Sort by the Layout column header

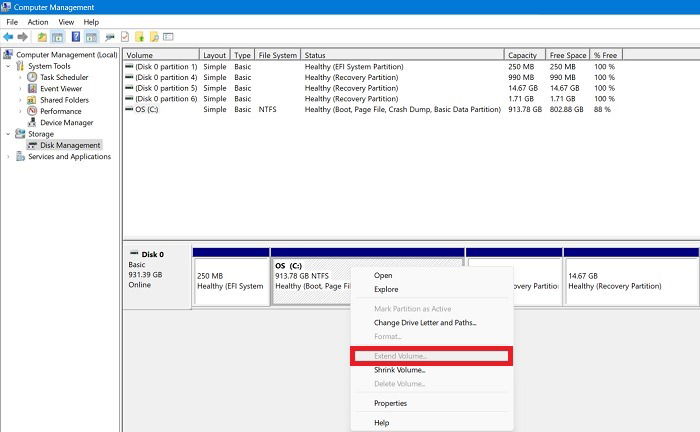[215, 55]
